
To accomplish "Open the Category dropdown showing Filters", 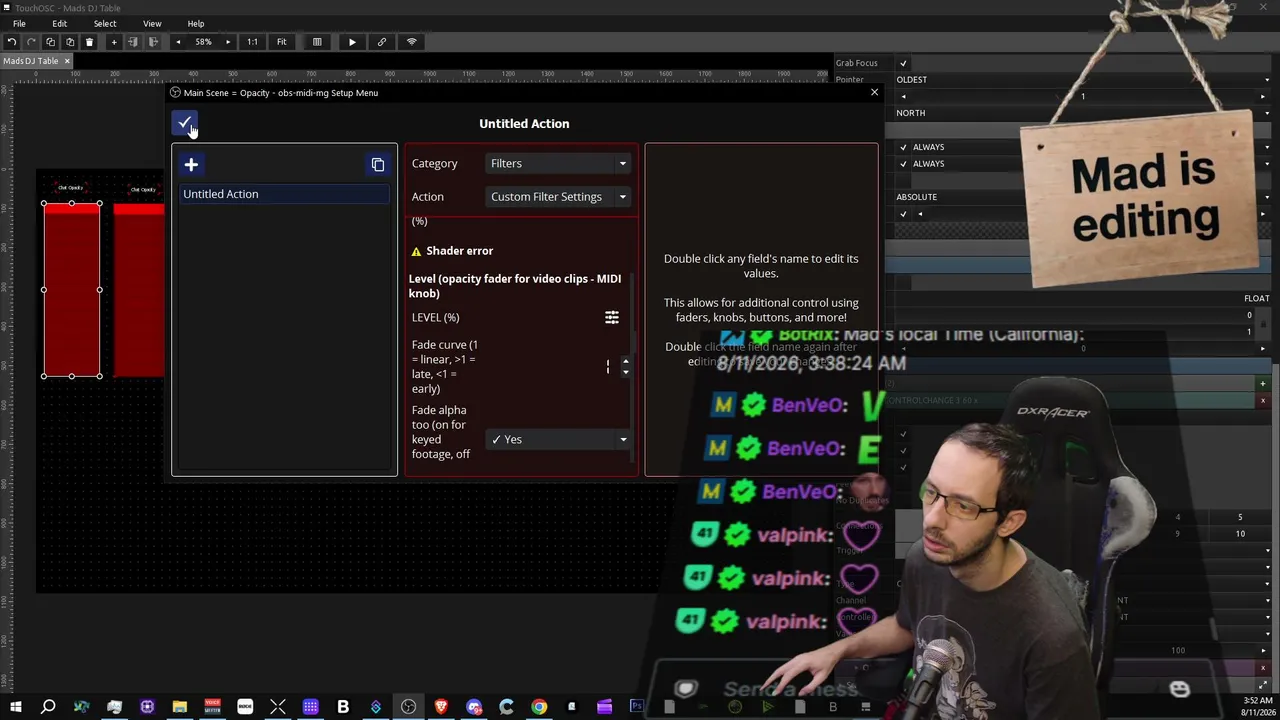I will pyautogui.click(x=558, y=163).
